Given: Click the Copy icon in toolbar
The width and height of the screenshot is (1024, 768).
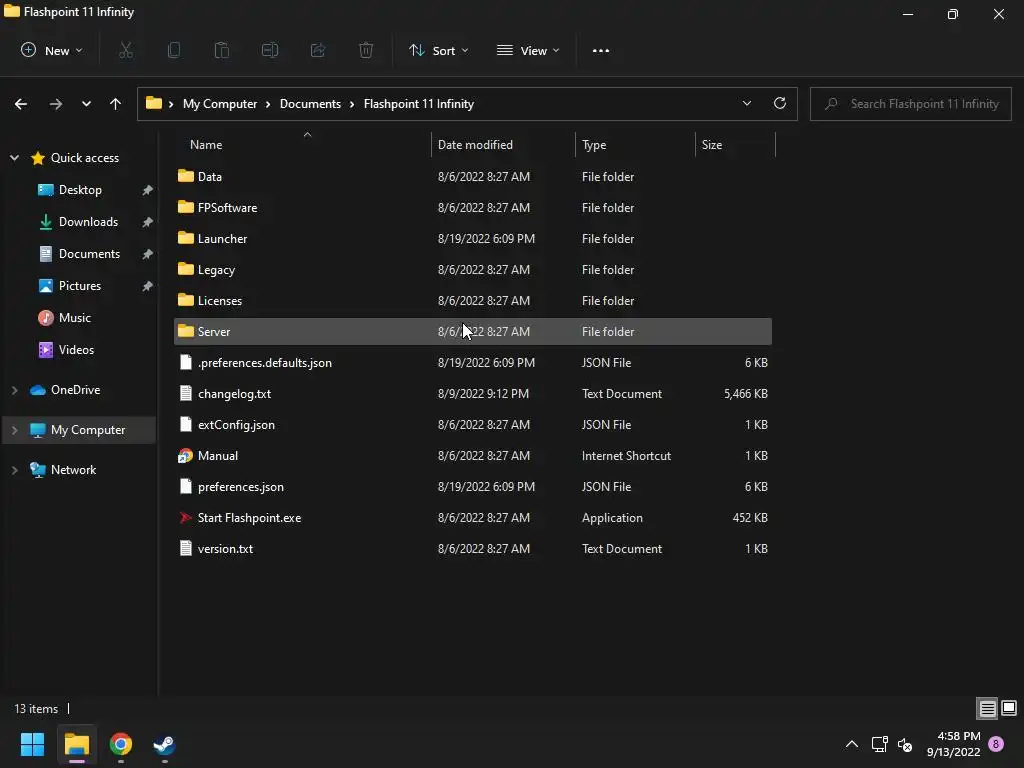Looking at the screenshot, I should pos(174,50).
